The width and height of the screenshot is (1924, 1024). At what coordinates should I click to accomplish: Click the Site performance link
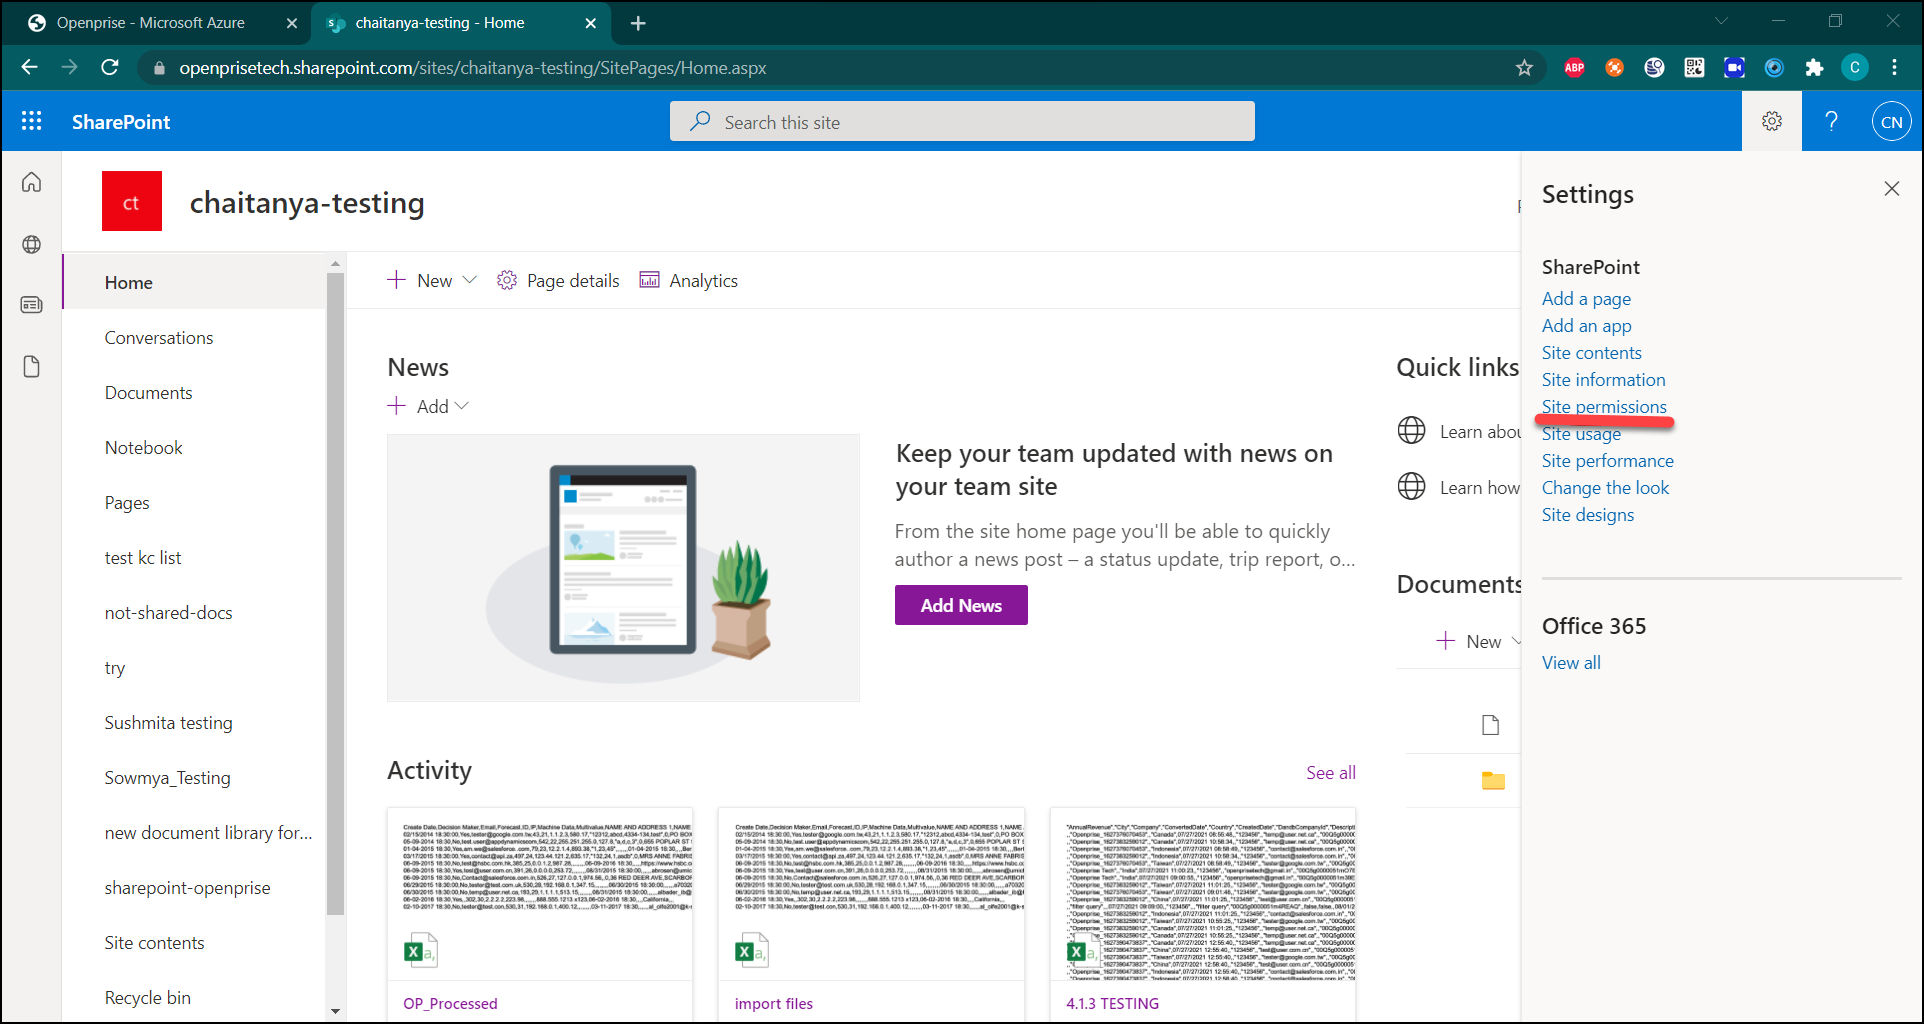click(1607, 460)
